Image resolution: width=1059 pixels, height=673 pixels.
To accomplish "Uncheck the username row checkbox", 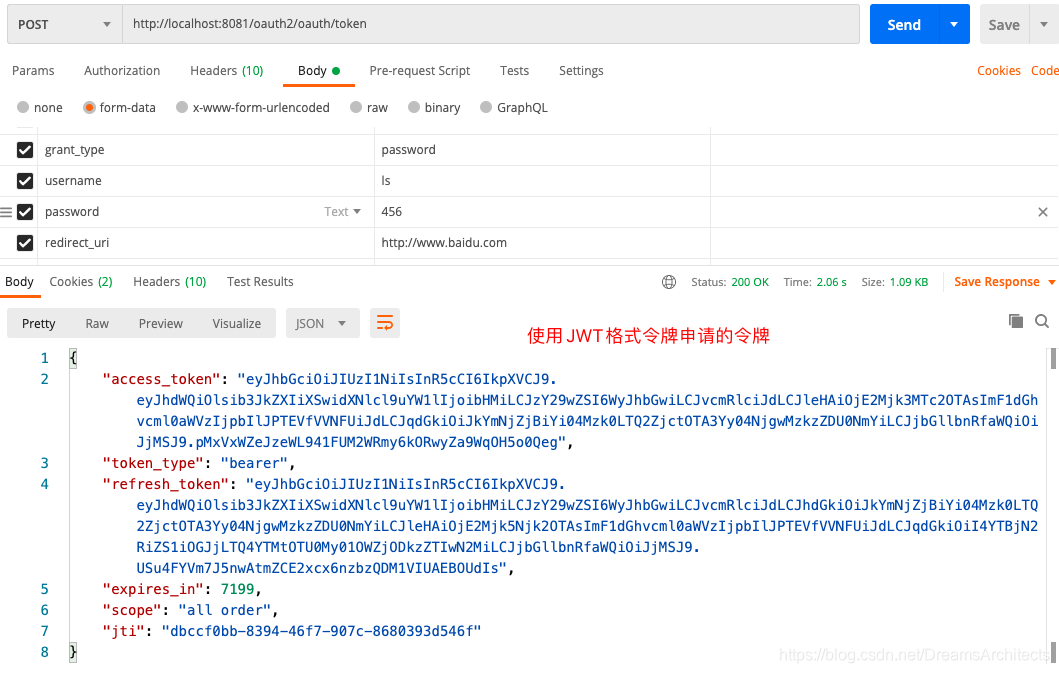I will 25,181.
